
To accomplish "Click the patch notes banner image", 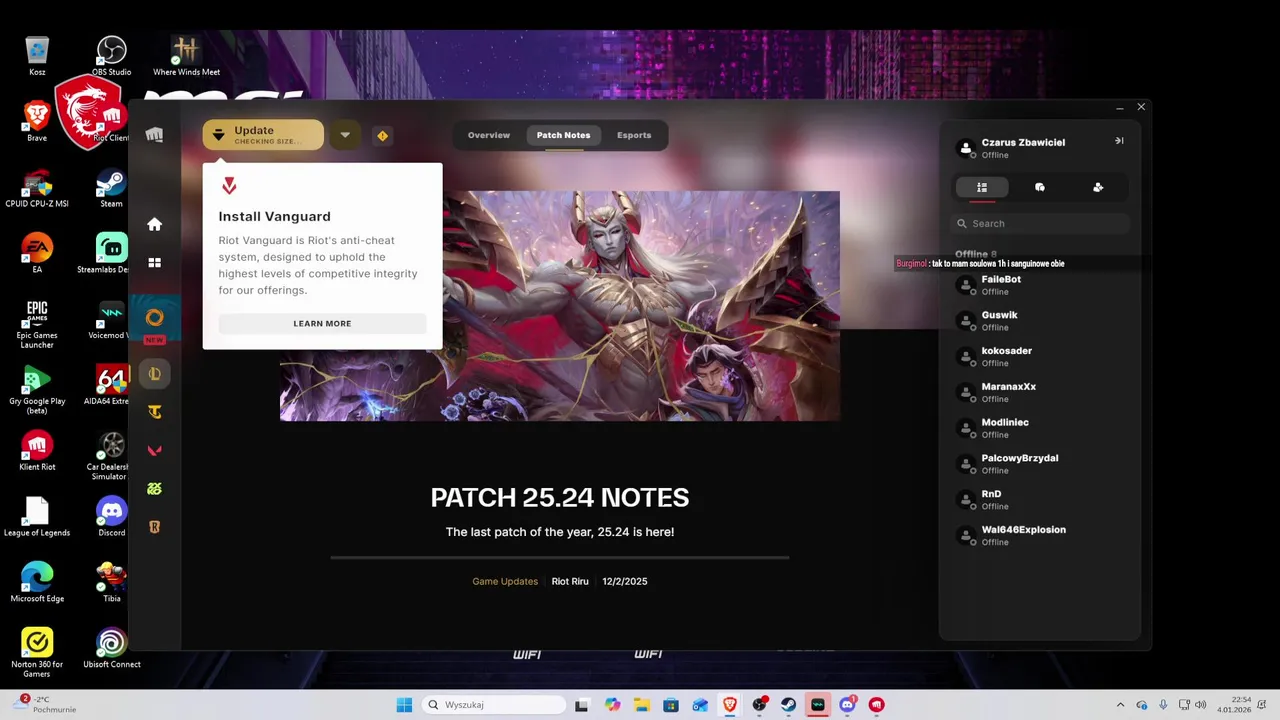I will coord(560,306).
